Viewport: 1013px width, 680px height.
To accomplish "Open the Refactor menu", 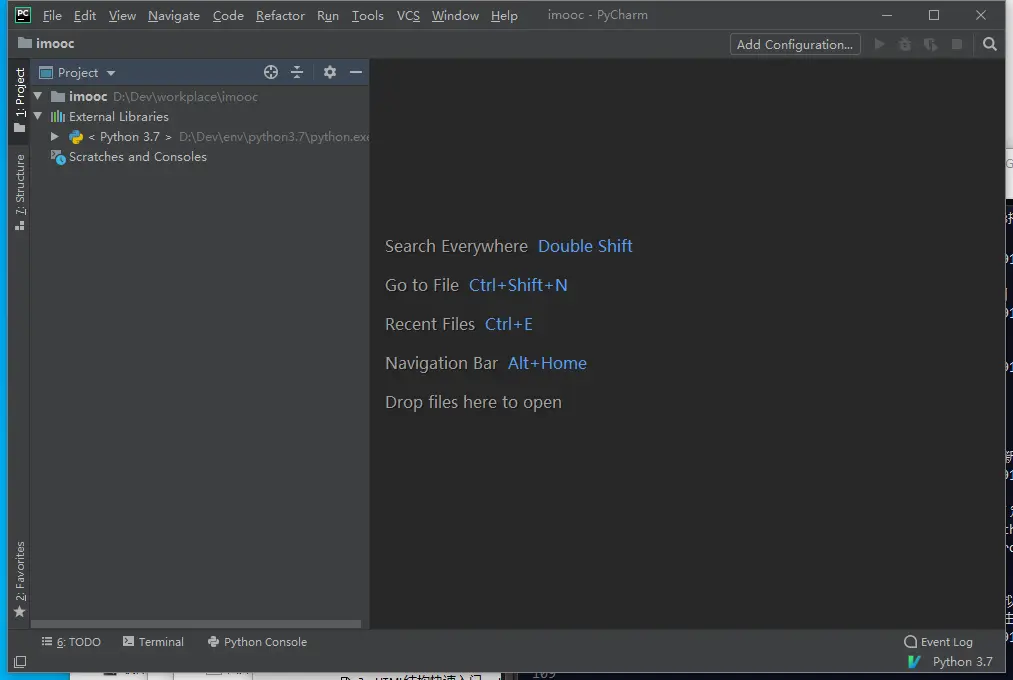I will pos(280,15).
